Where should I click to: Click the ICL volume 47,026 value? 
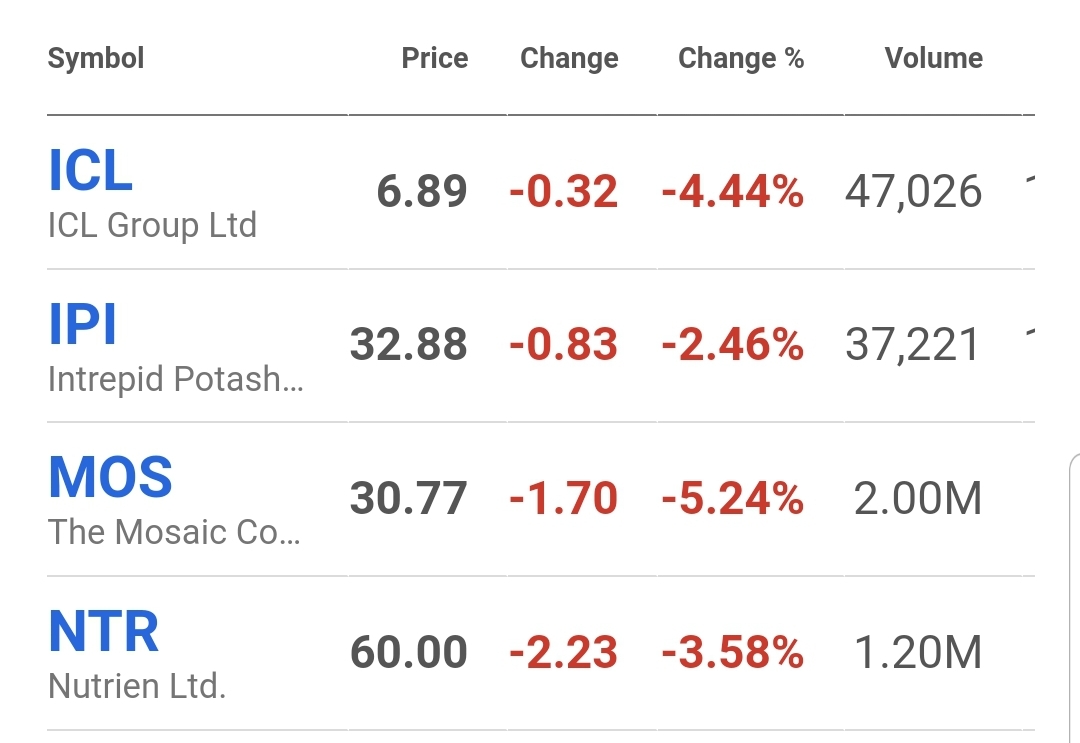click(913, 191)
